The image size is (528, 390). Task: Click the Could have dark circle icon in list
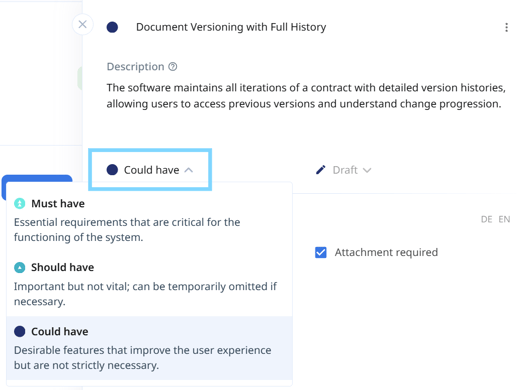click(x=20, y=331)
